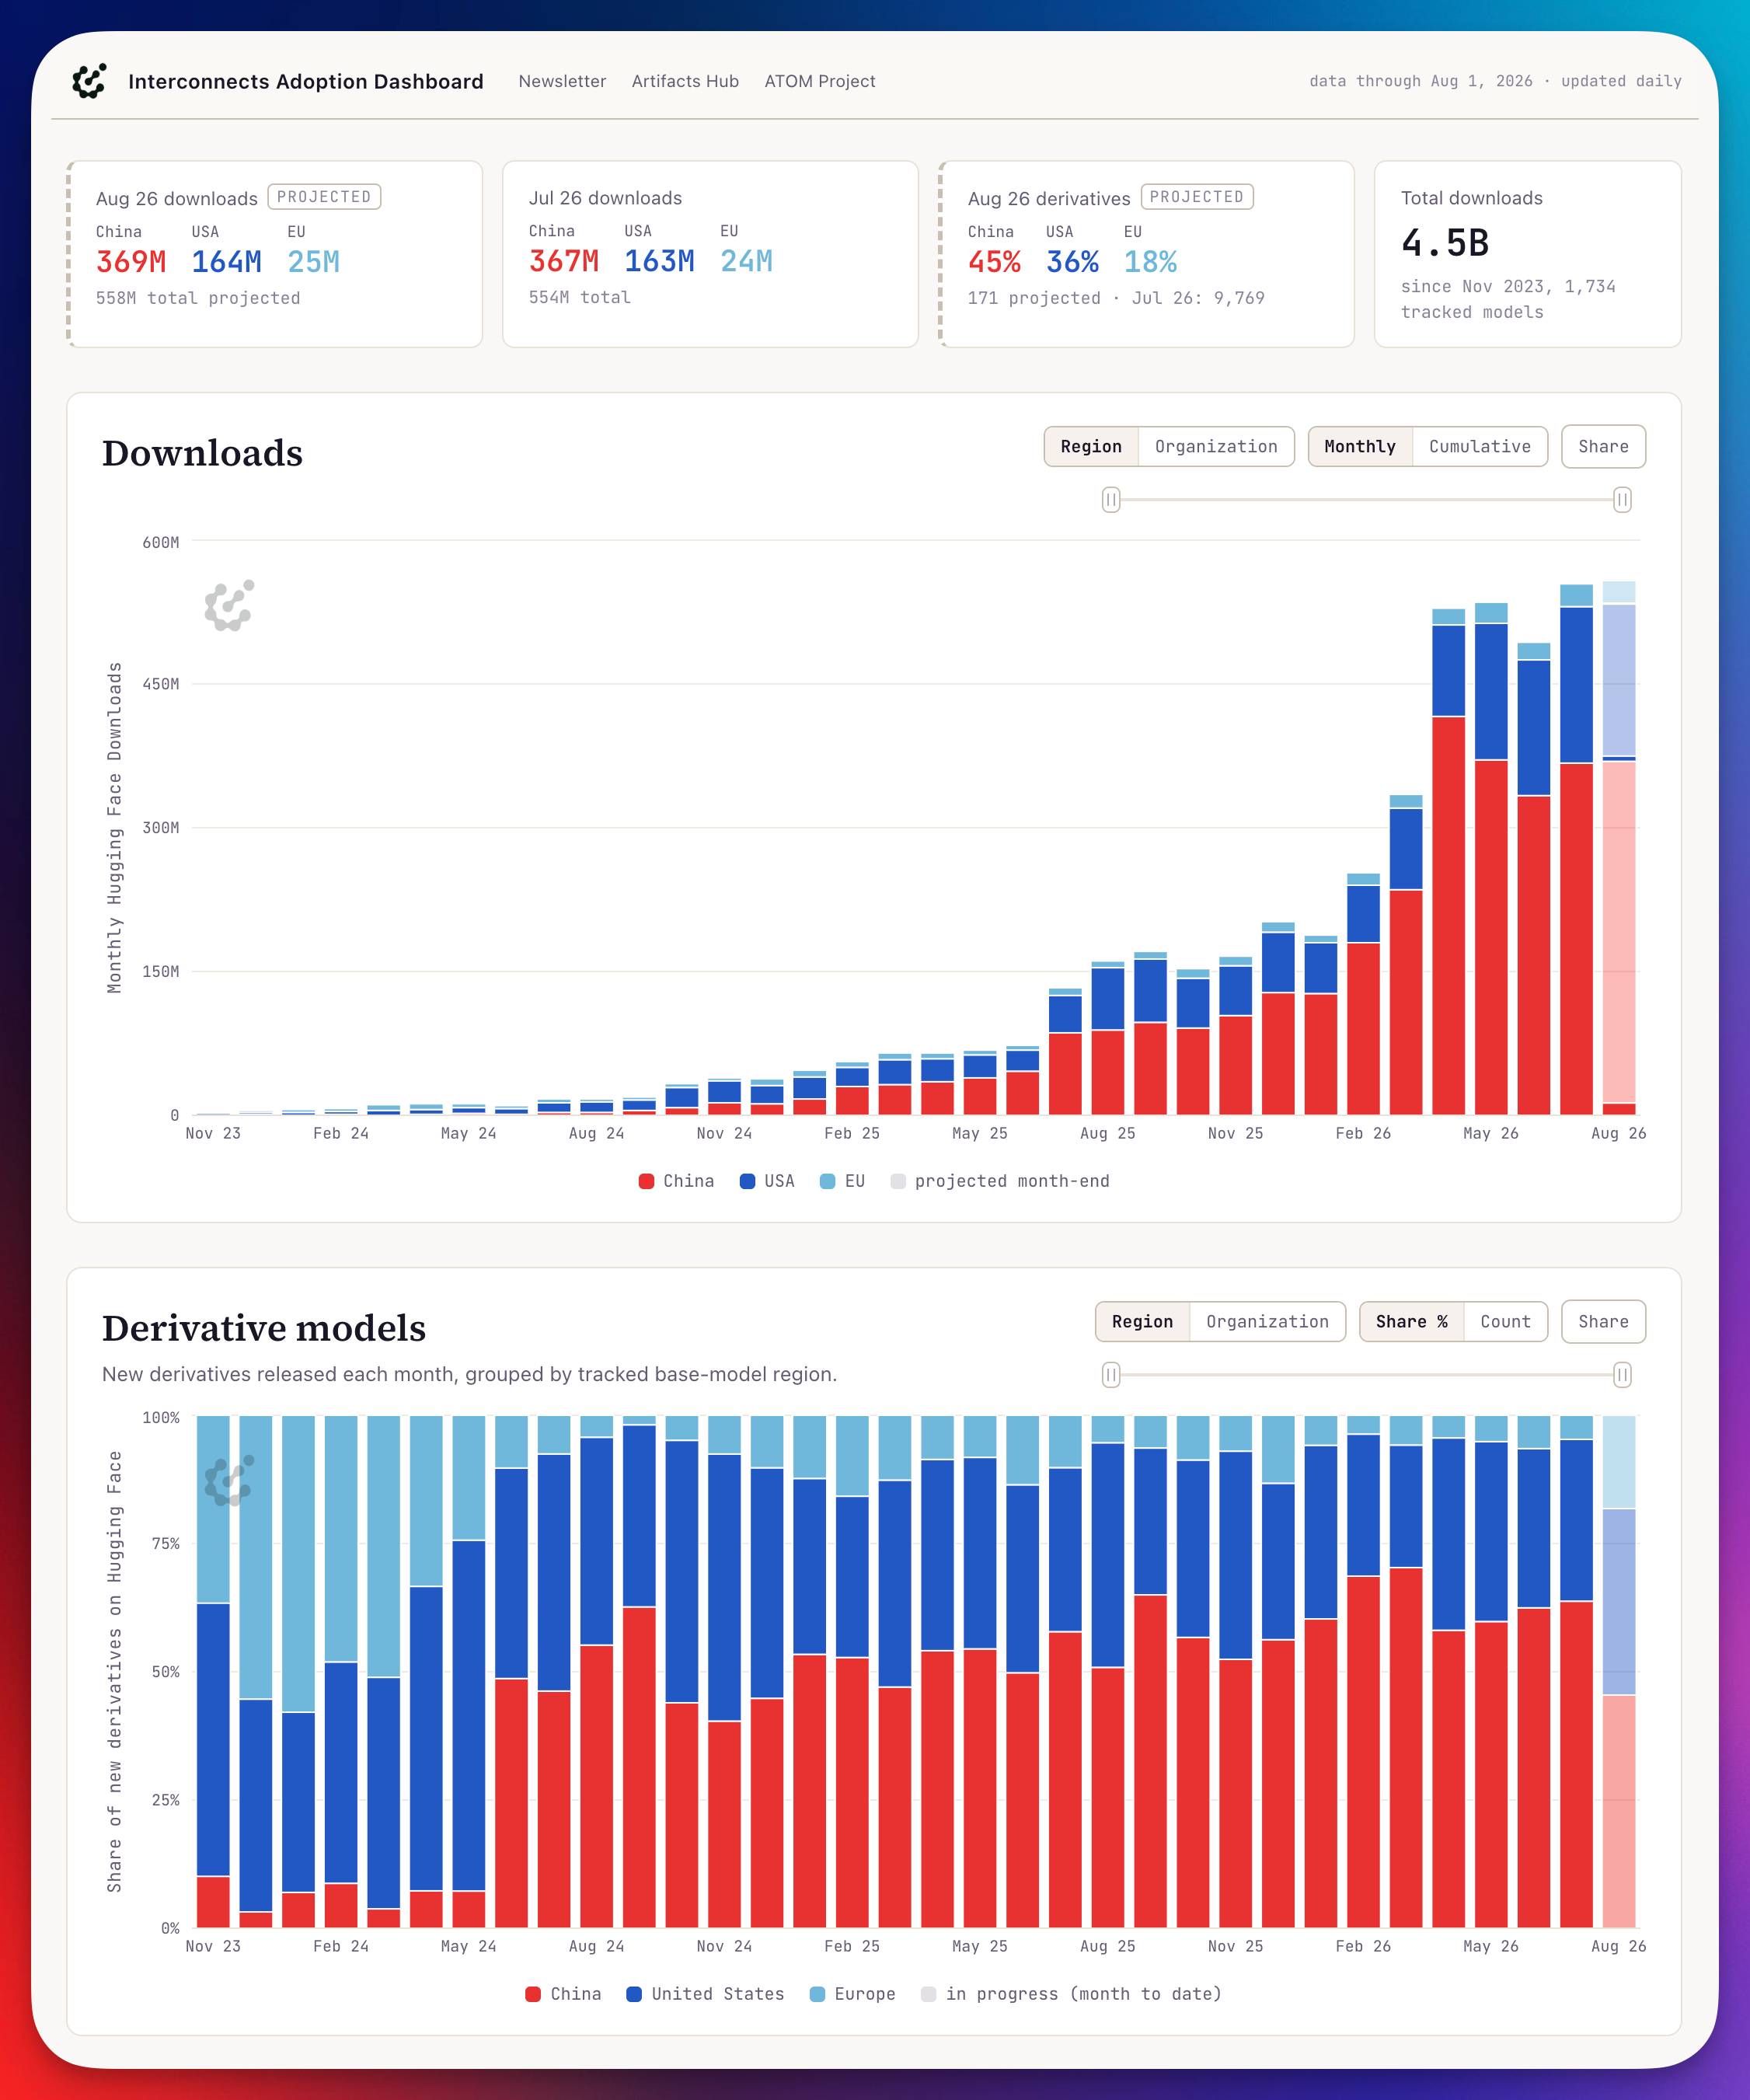Open the ATOM Project nav link

tap(820, 81)
